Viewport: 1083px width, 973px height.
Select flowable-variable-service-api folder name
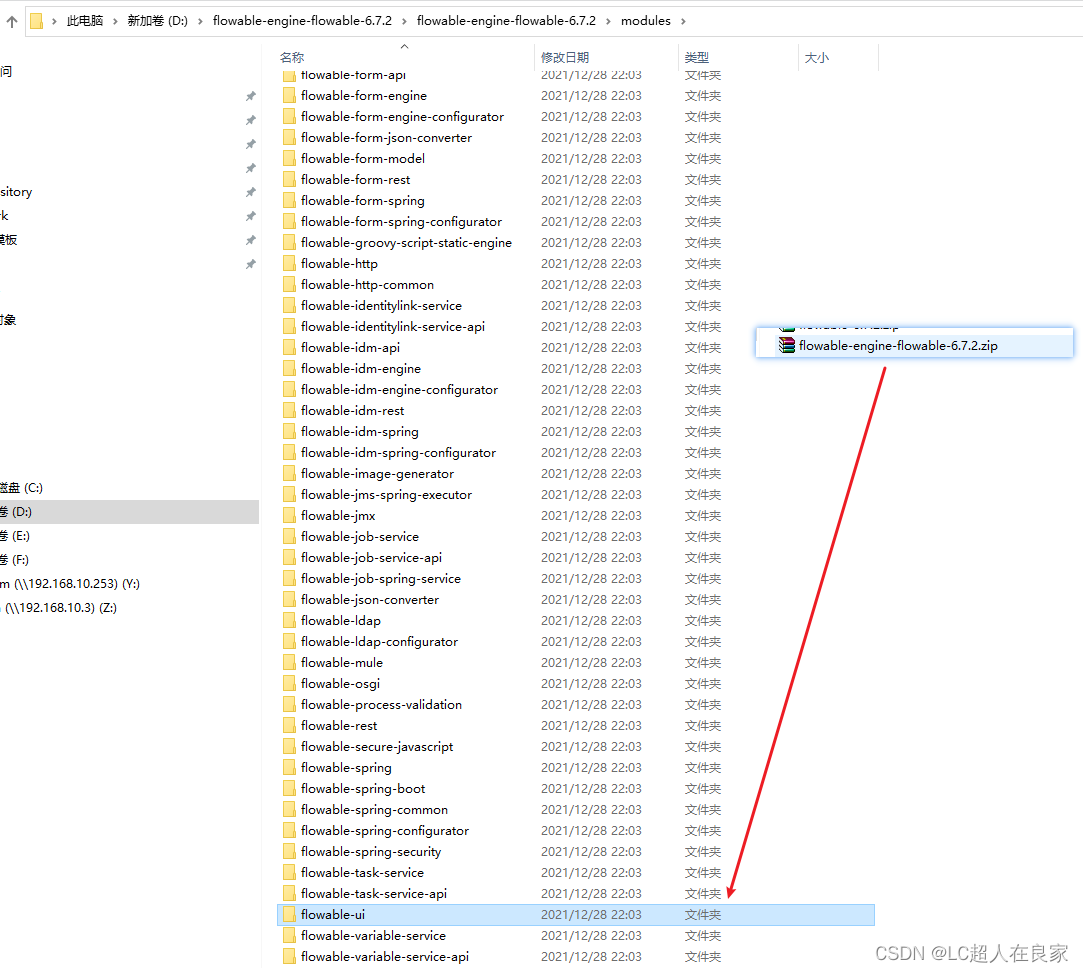[385, 957]
